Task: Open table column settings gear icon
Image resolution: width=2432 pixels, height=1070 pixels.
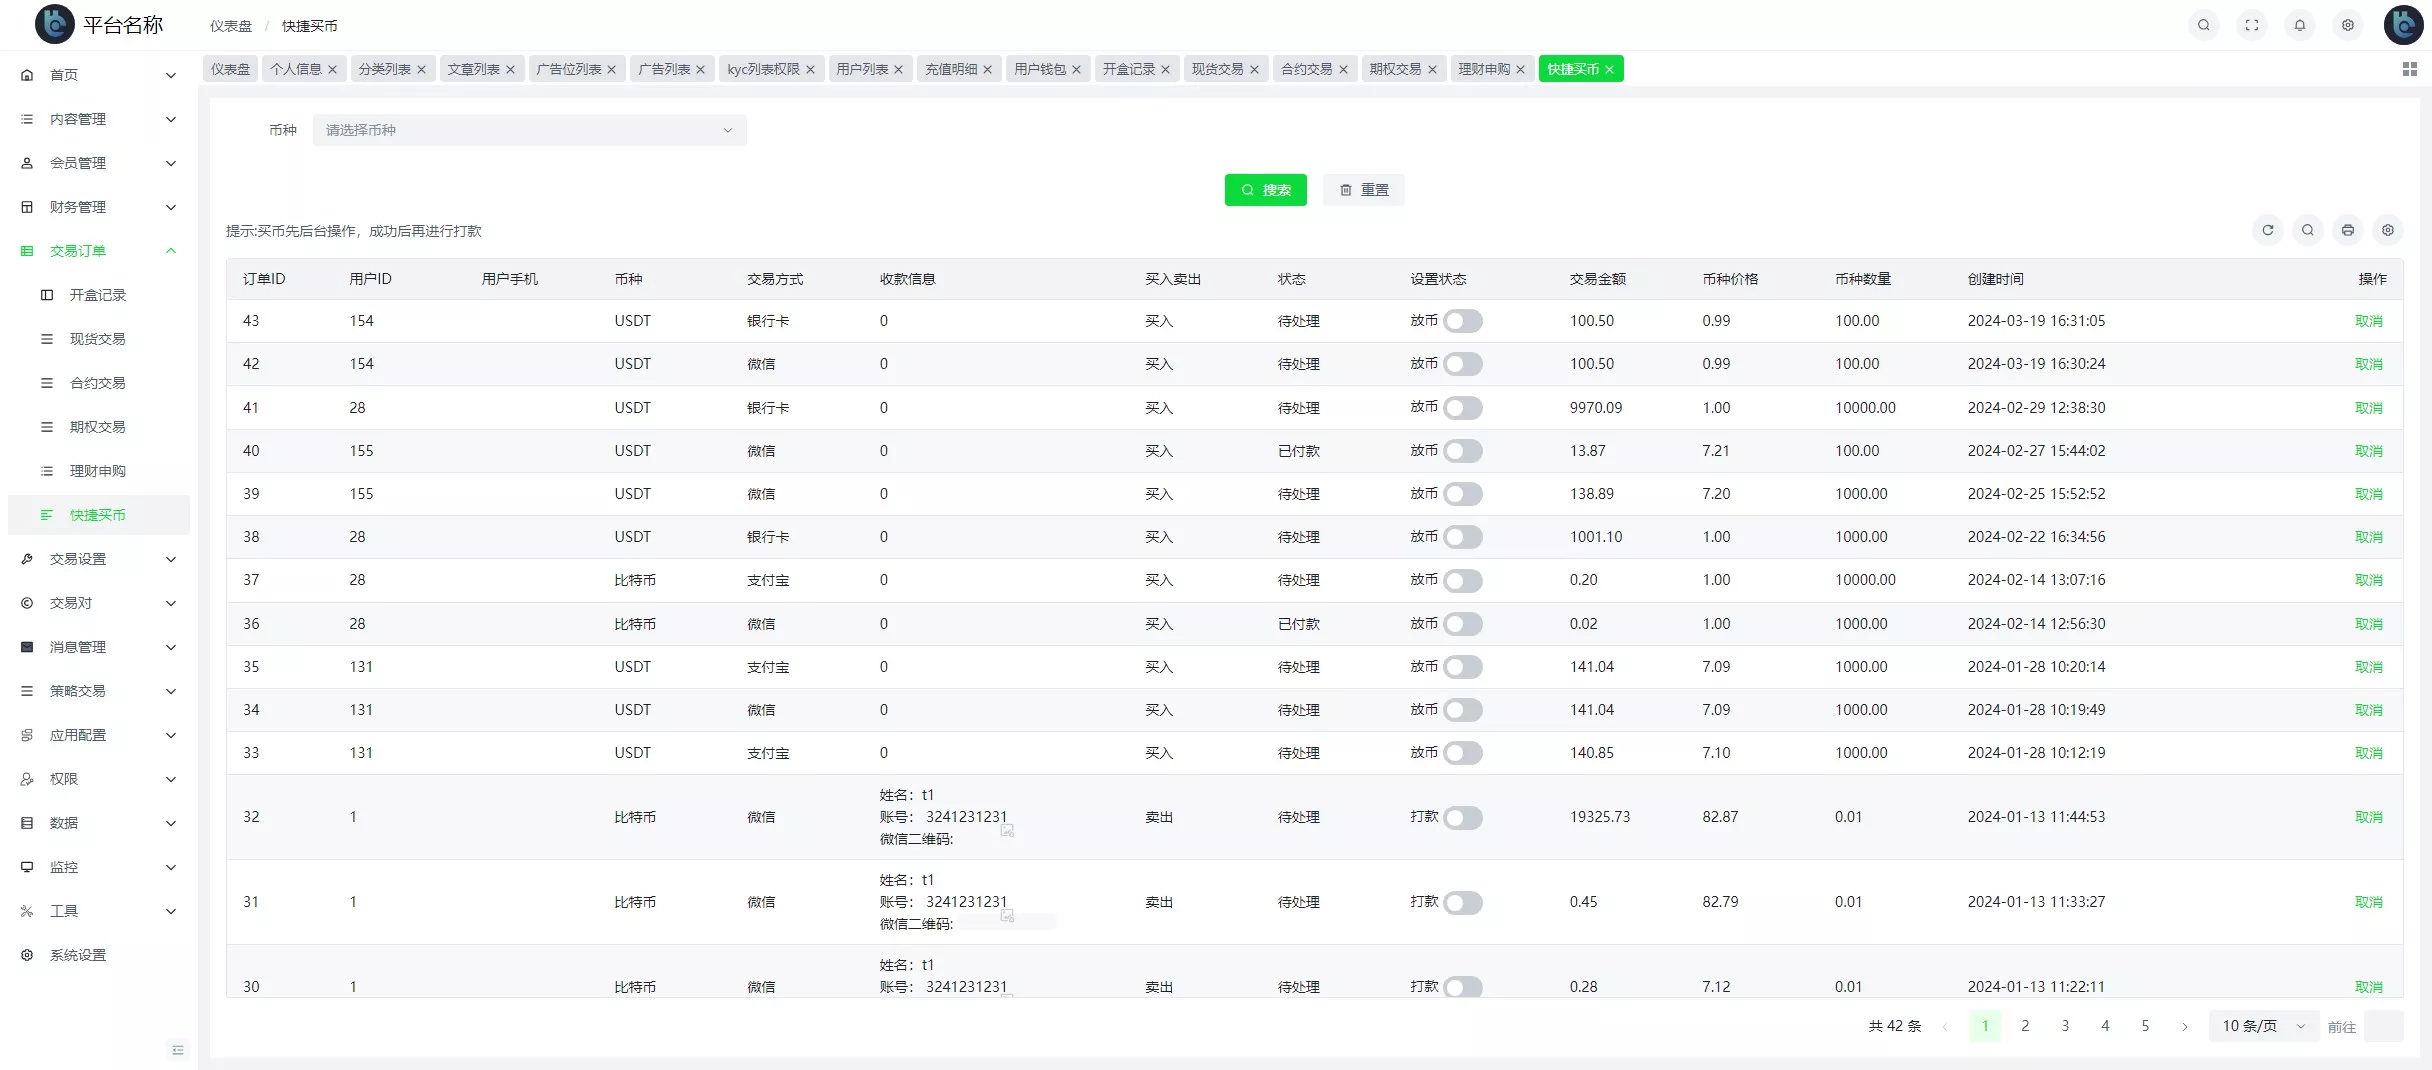Action: point(2387,230)
